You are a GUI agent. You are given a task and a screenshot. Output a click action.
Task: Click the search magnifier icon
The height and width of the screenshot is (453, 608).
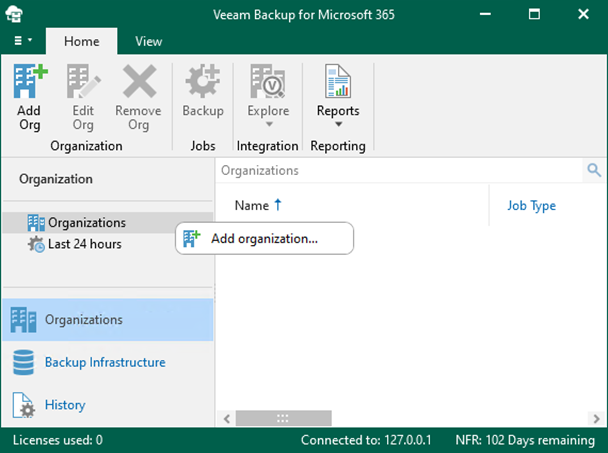pyautogui.click(x=594, y=171)
